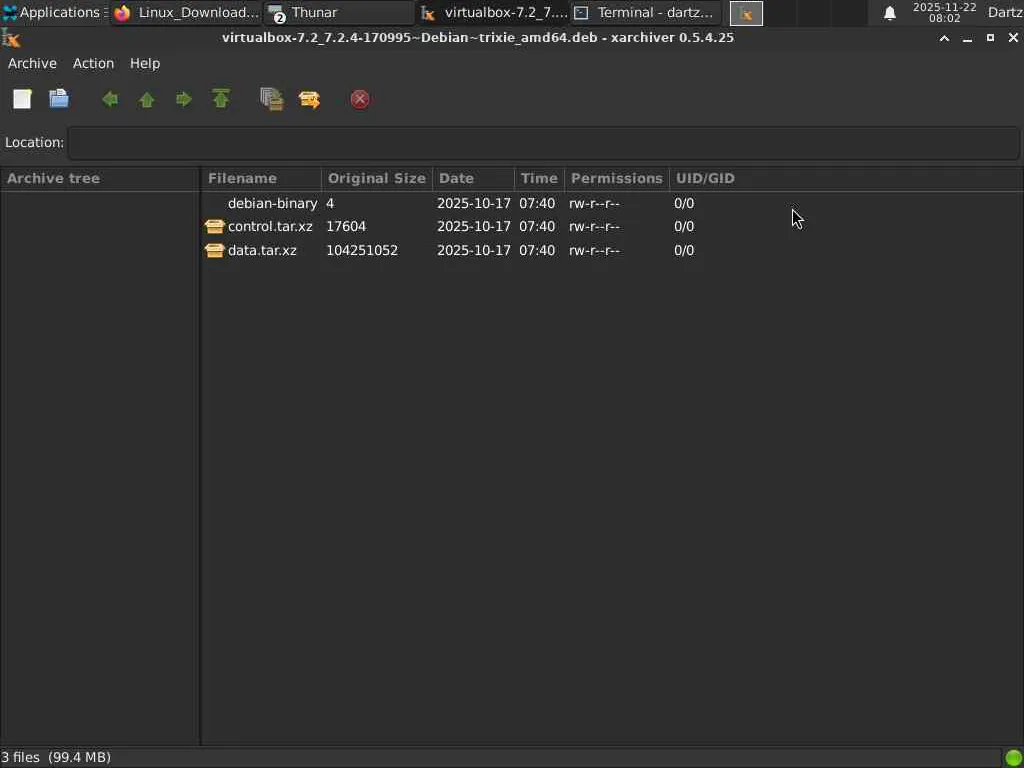The width and height of the screenshot is (1024, 768).
Task: Click the highlighted xarchiver icon in panel
Action: click(746, 13)
